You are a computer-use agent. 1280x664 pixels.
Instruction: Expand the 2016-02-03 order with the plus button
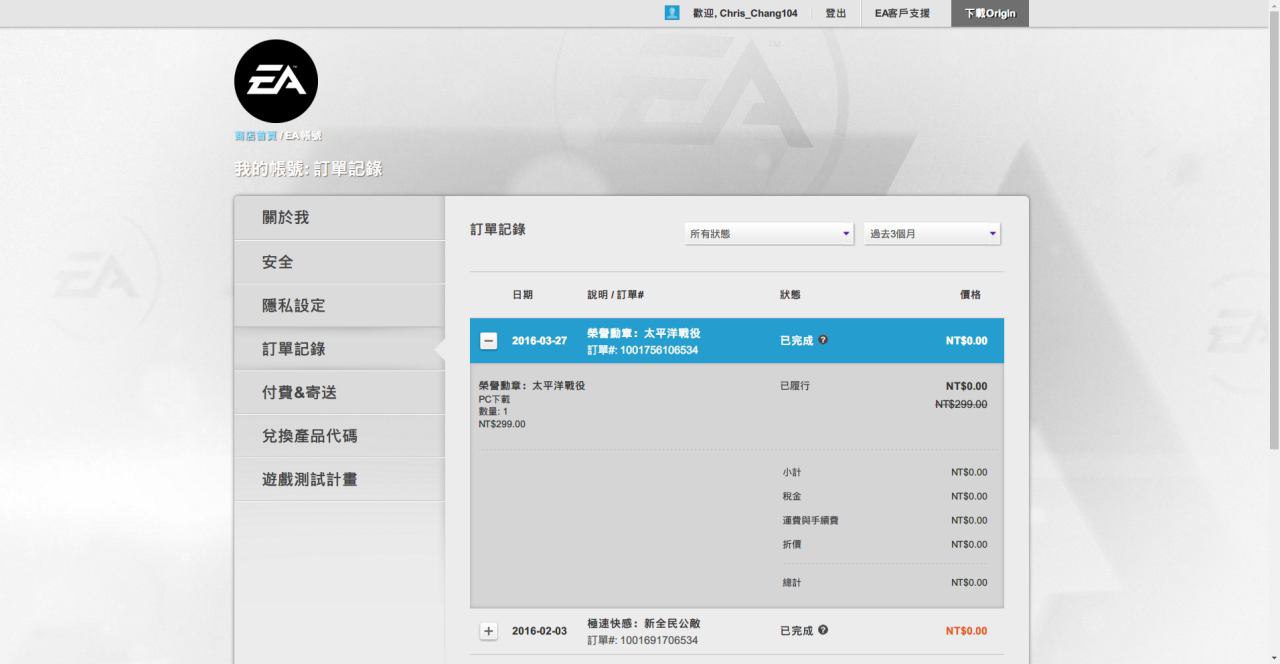488,631
